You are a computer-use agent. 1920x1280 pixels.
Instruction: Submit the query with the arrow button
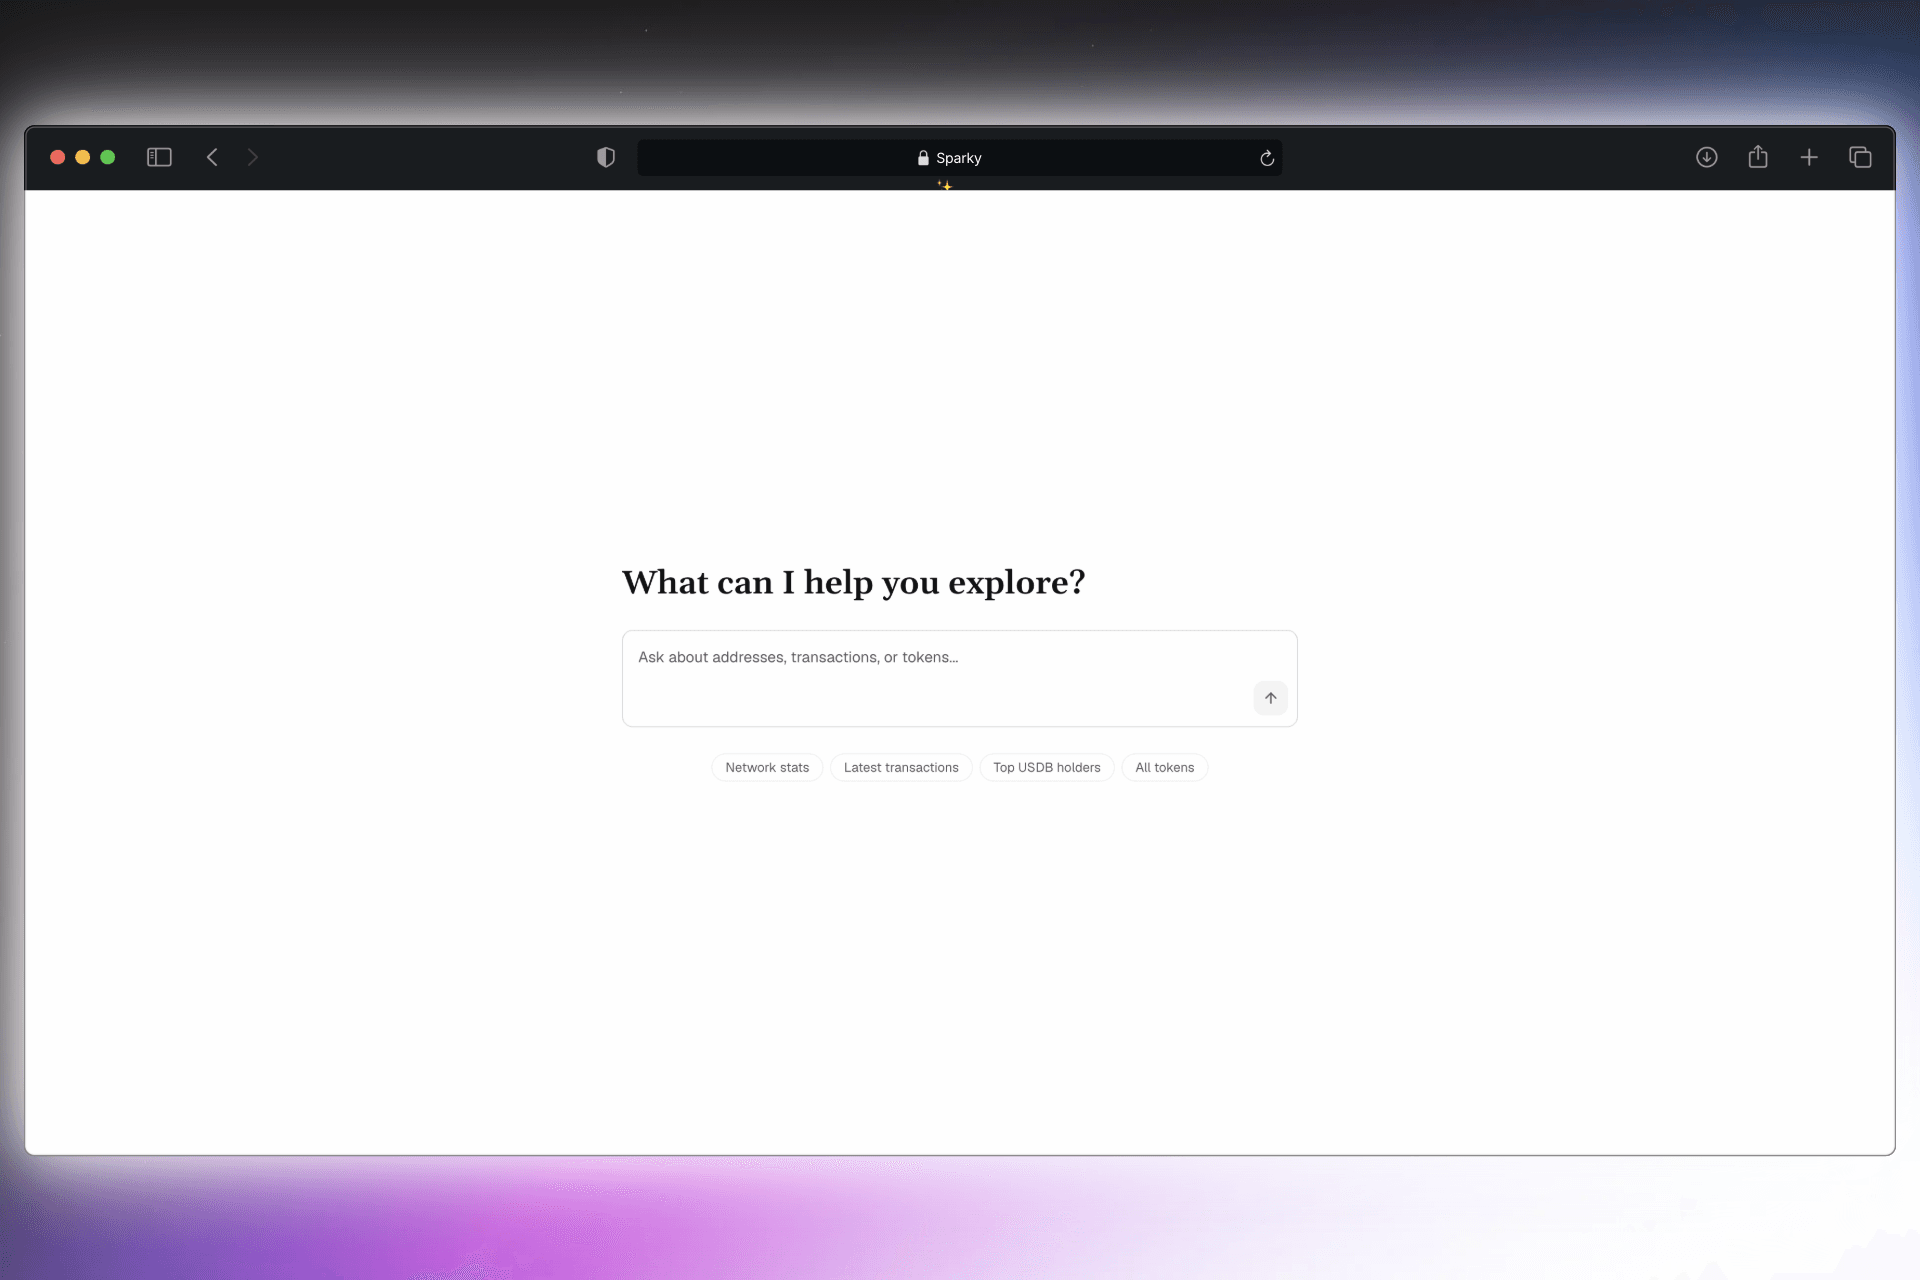pyautogui.click(x=1270, y=698)
